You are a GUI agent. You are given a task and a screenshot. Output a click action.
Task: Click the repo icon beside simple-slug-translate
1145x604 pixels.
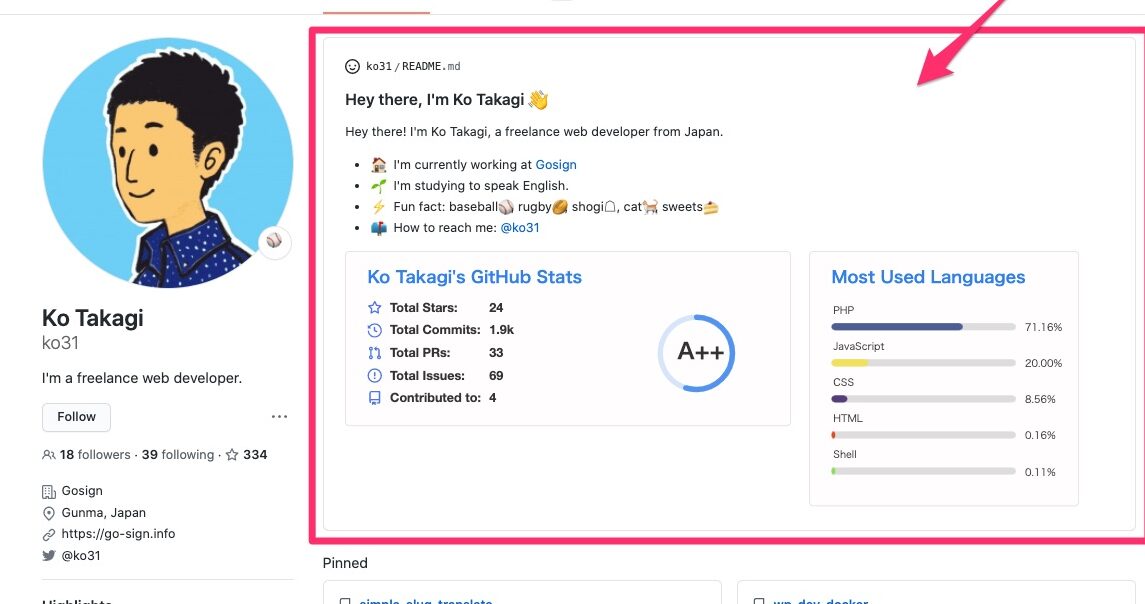[344, 601]
